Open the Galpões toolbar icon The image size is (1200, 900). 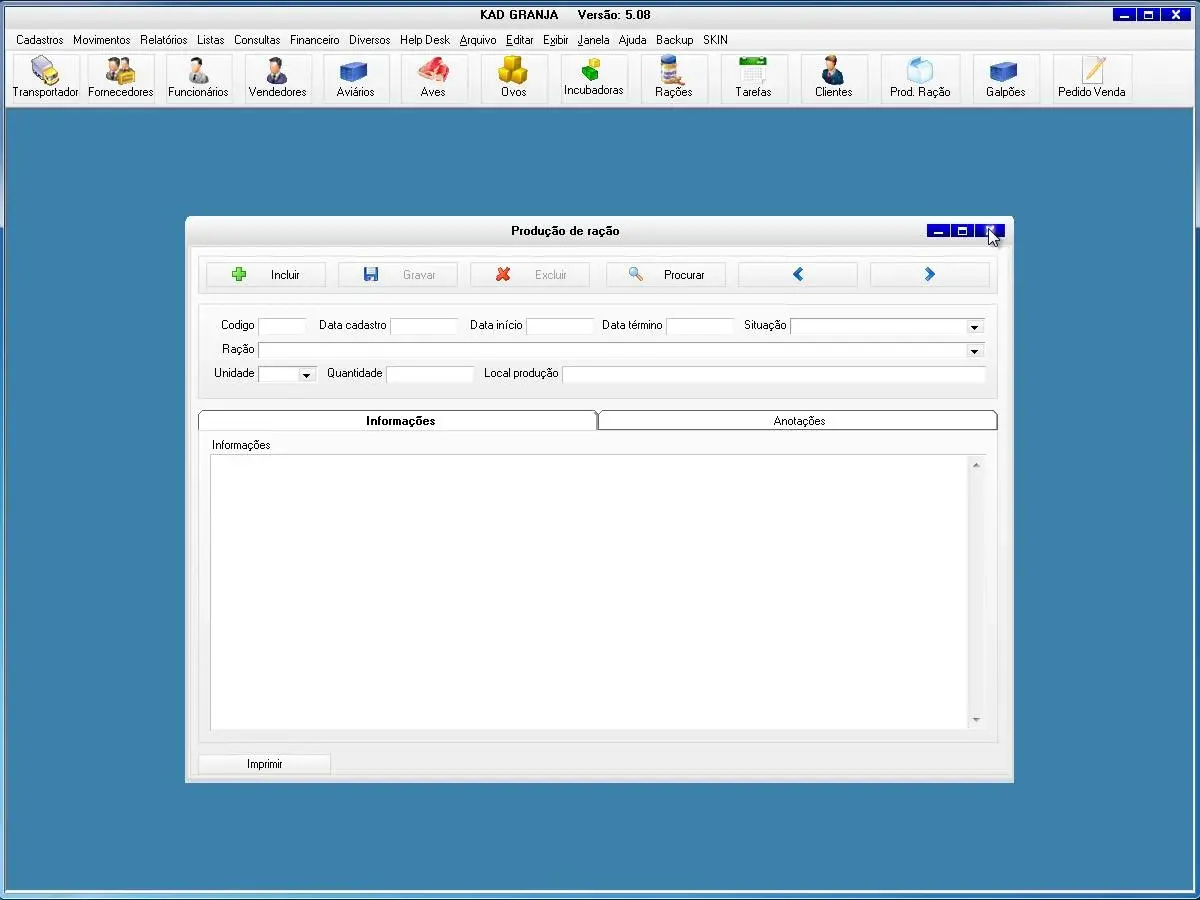pyautogui.click(x=1005, y=78)
